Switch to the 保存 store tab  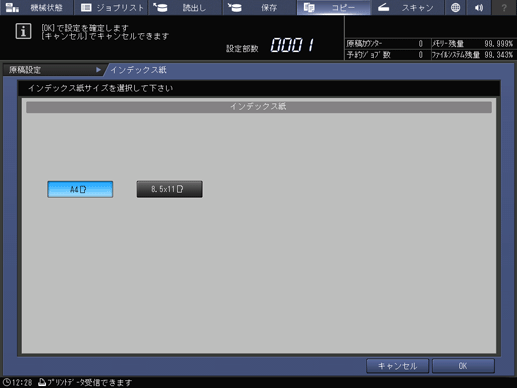pos(260,7)
